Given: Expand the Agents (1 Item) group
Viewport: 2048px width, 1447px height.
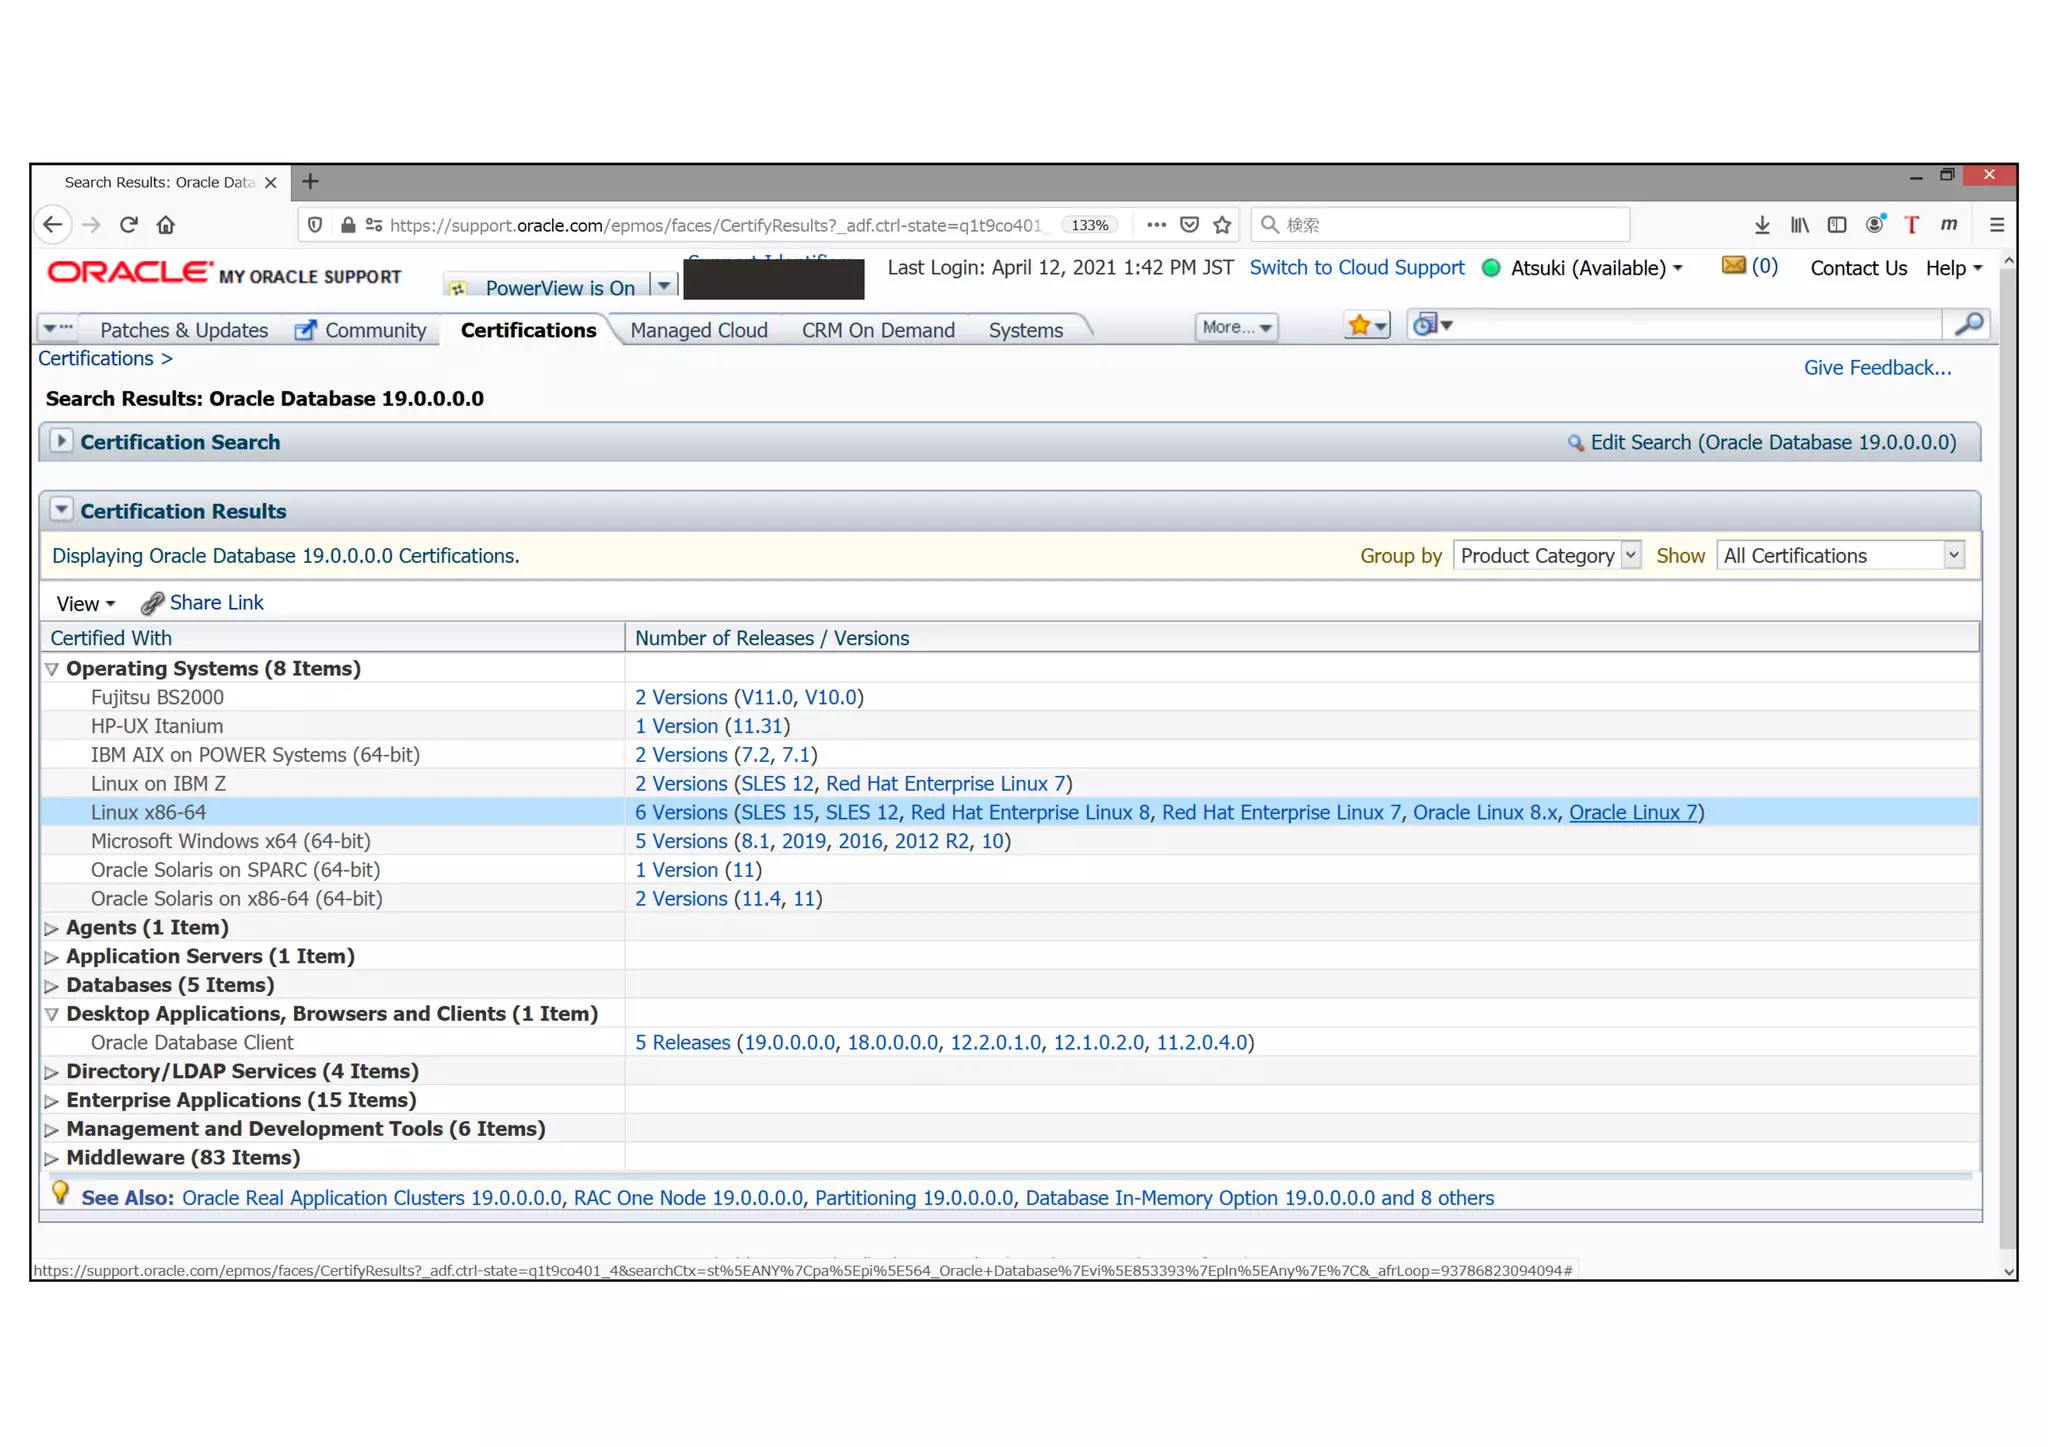Looking at the screenshot, I should pyautogui.click(x=51, y=929).
